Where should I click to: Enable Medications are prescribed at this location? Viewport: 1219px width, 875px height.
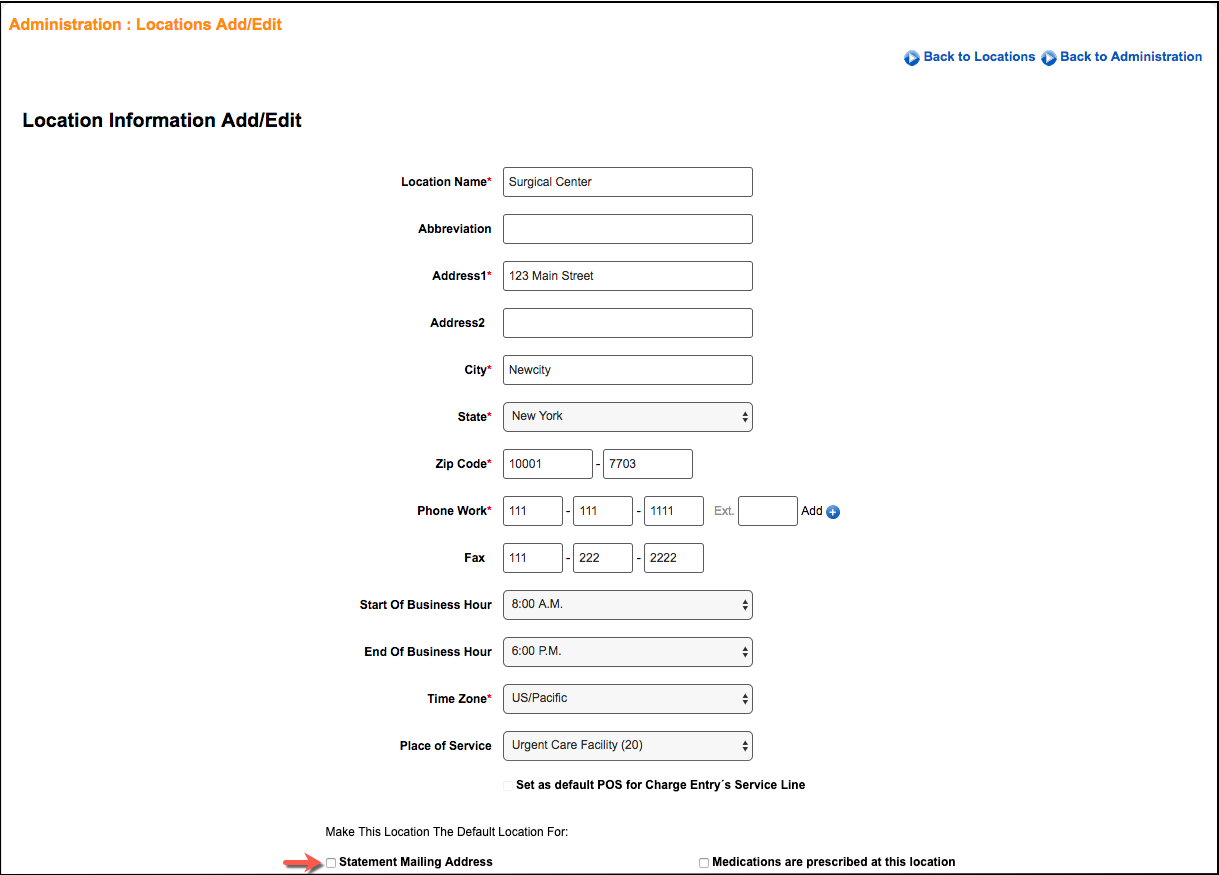pos(704,863)
